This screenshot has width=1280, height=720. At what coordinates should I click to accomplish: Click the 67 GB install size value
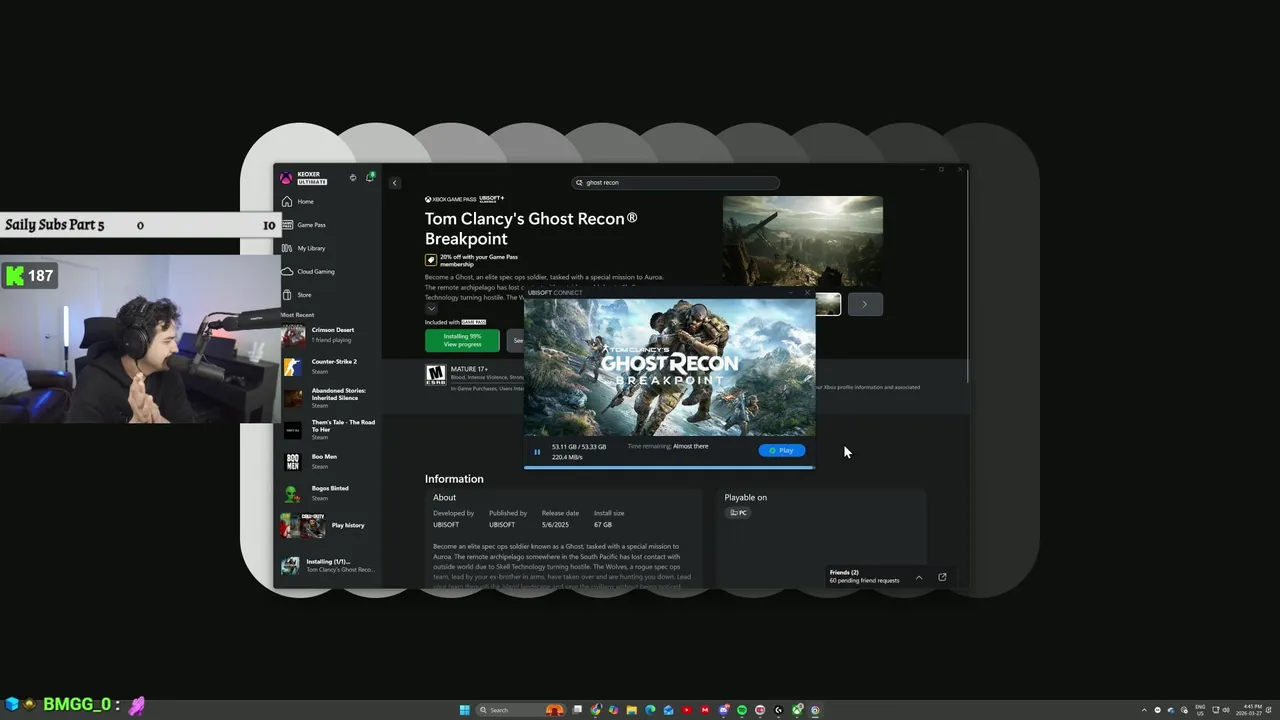coord(603,525)
